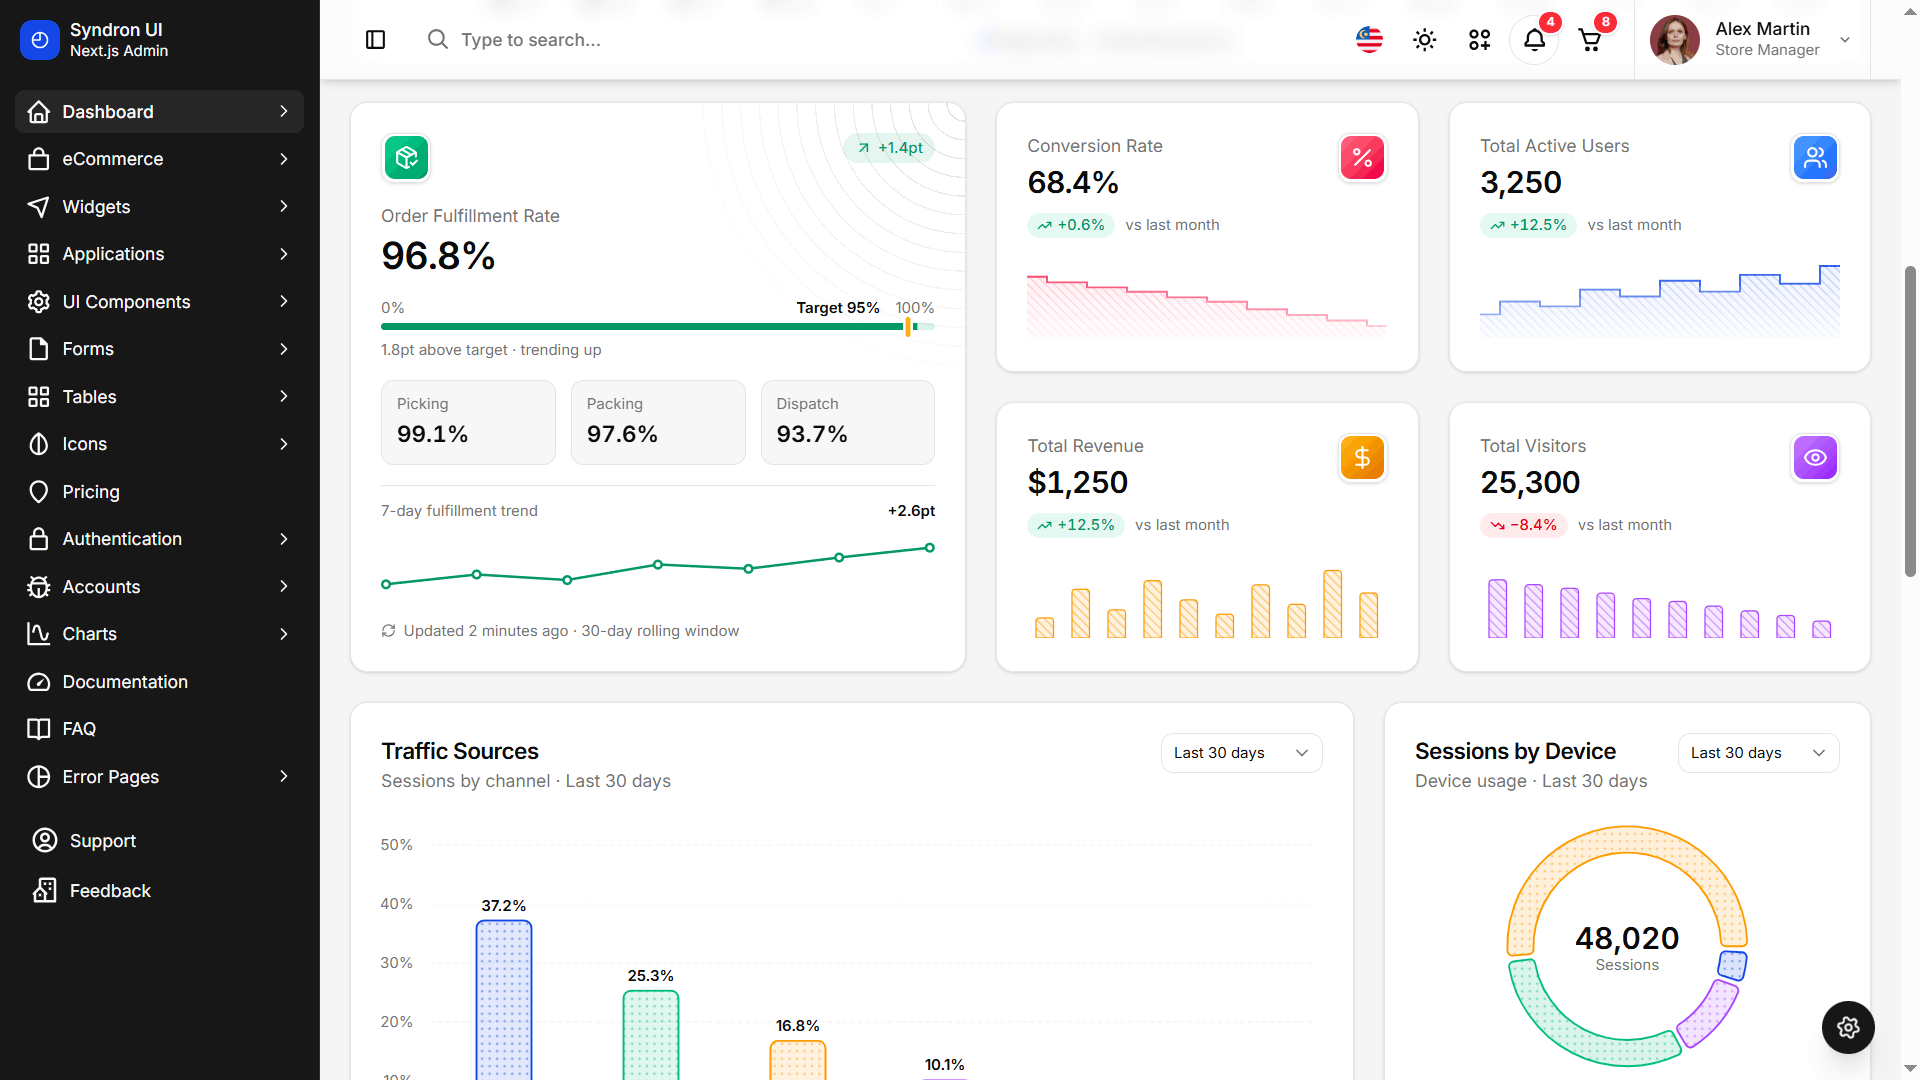Open the Authentication sidebar link

[159, 539]
